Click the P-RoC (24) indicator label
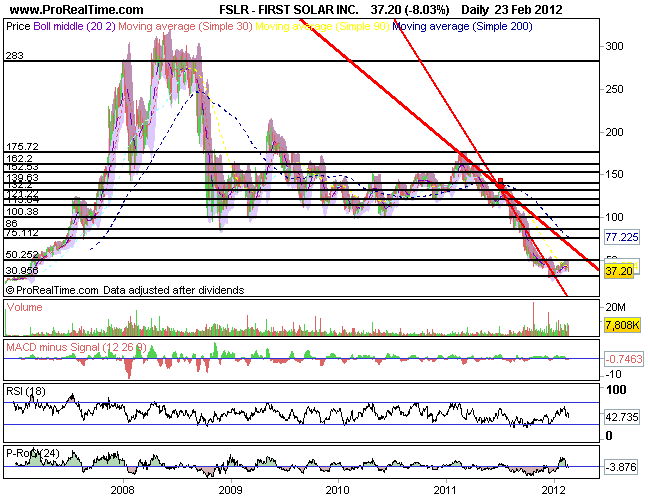This screenshot has width=650, height=500. coord(33,453)
